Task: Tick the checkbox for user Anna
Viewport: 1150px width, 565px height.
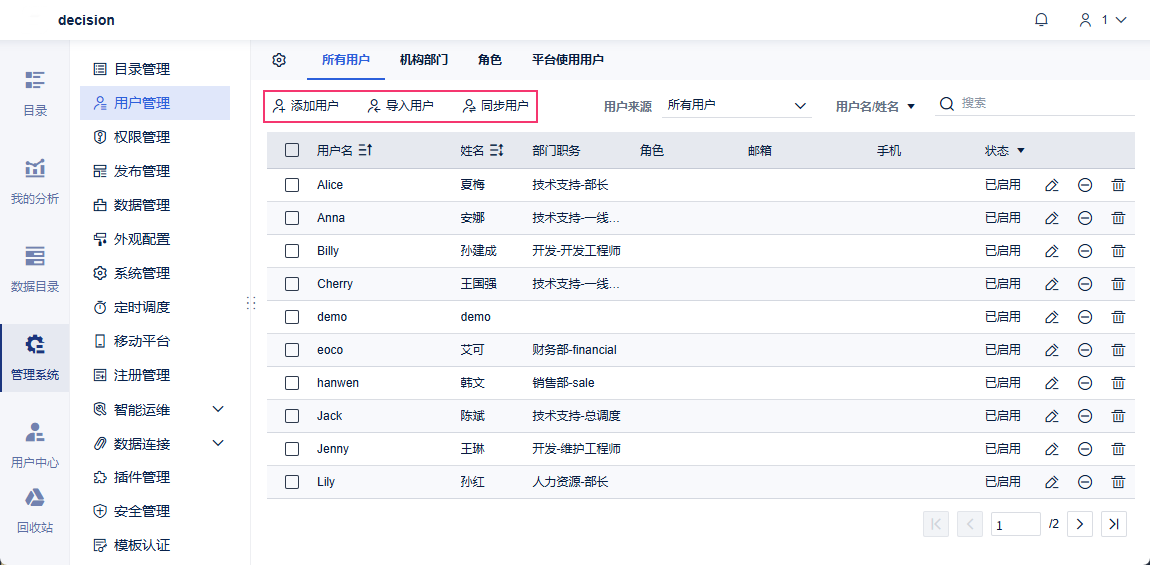Action: click(292, 218)
